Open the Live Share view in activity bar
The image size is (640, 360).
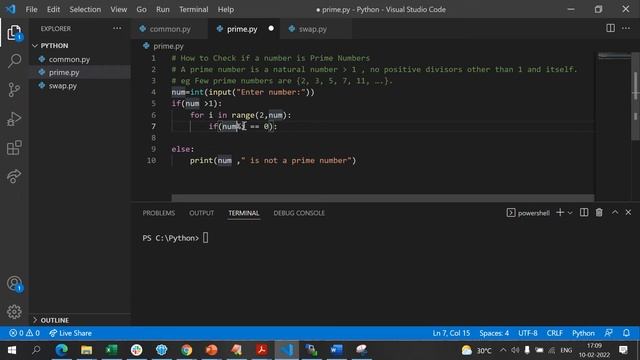point(14,176)
